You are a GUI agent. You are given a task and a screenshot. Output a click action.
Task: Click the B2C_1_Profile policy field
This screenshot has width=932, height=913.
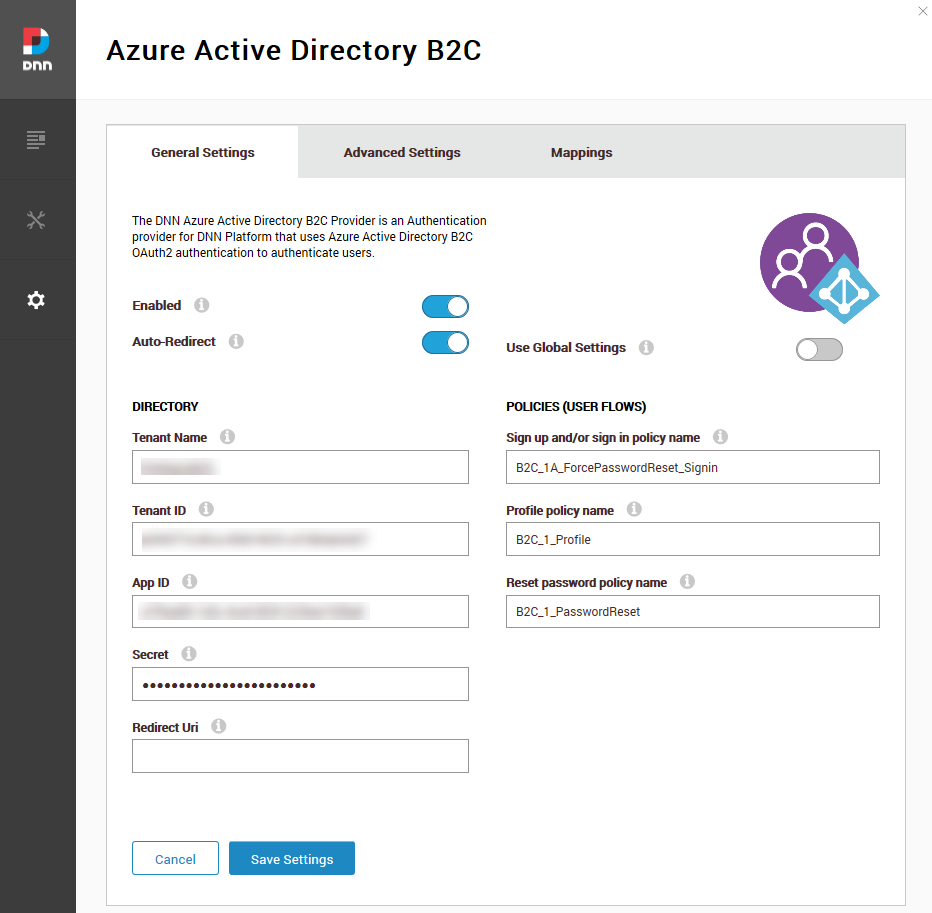[692, 539]
